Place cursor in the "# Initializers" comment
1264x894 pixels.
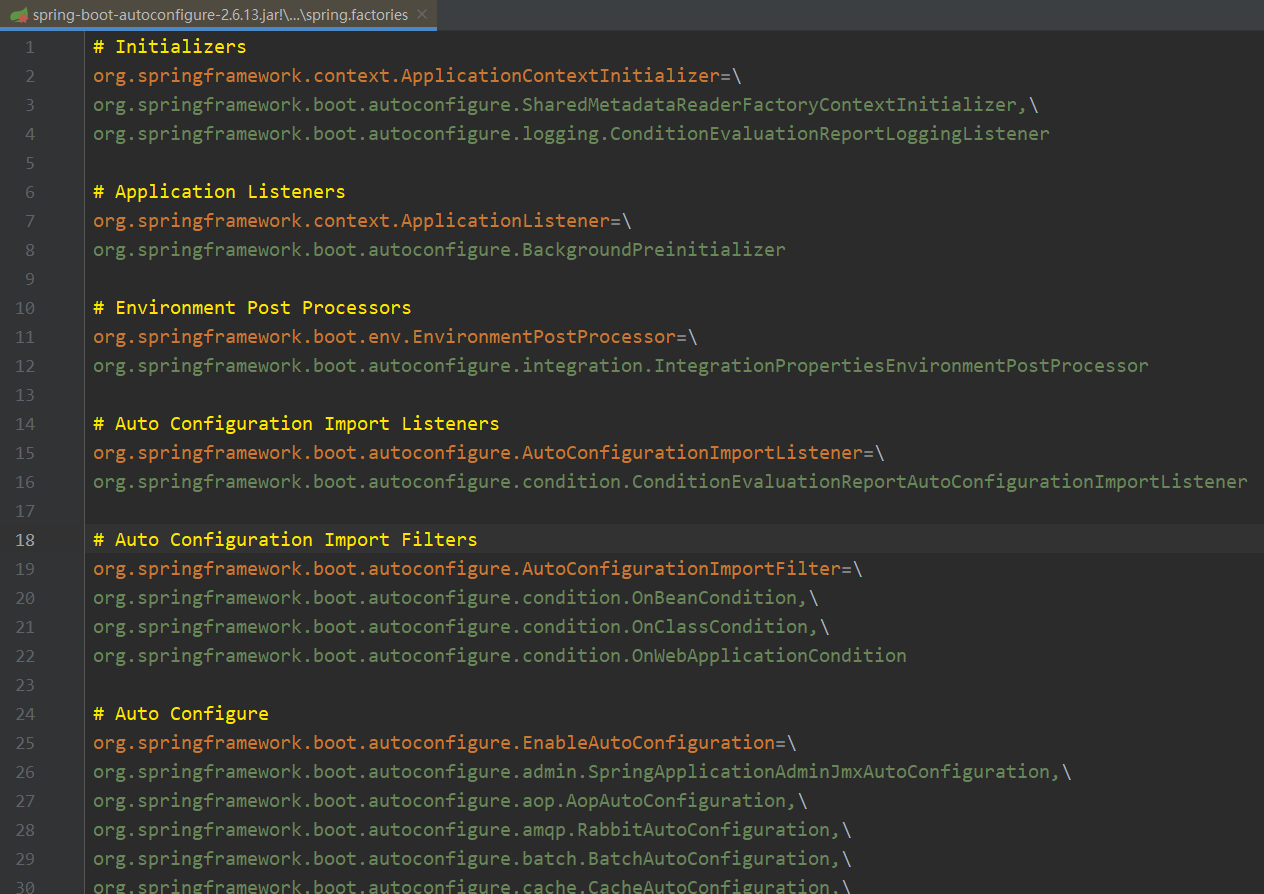(x=168, y=46)
